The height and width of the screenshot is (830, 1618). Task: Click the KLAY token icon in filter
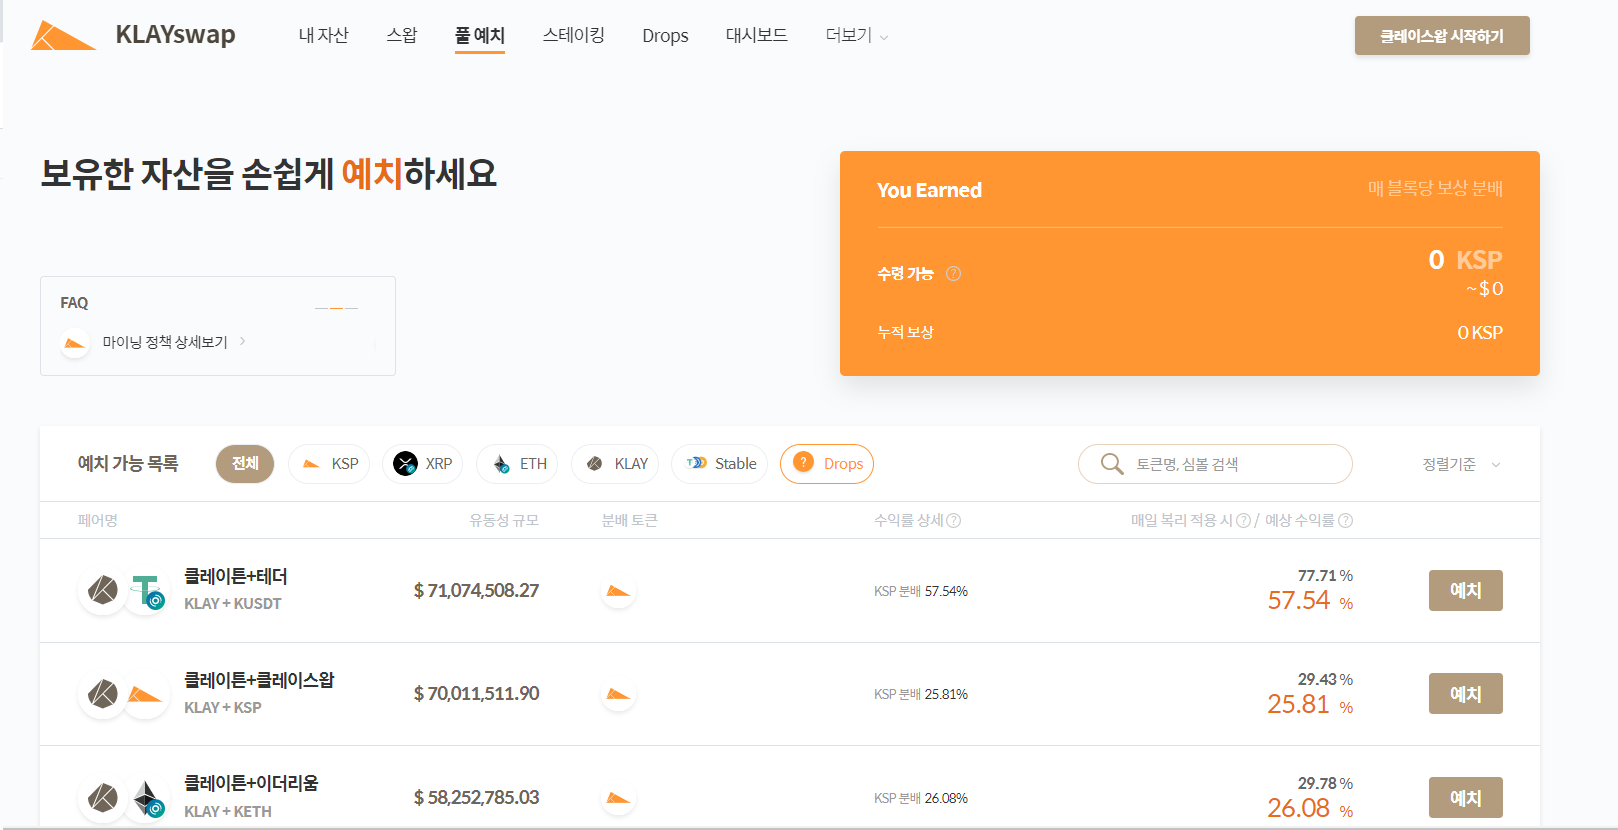[x=595, y=464]
